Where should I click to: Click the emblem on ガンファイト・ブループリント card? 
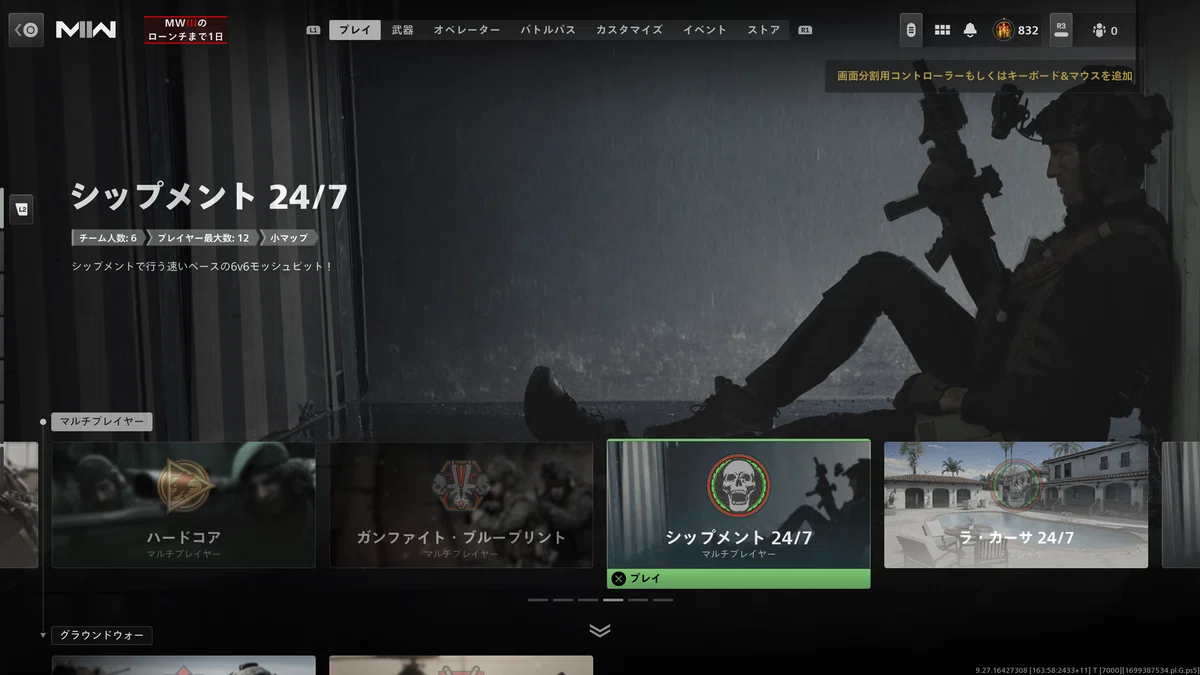[461, 487]
